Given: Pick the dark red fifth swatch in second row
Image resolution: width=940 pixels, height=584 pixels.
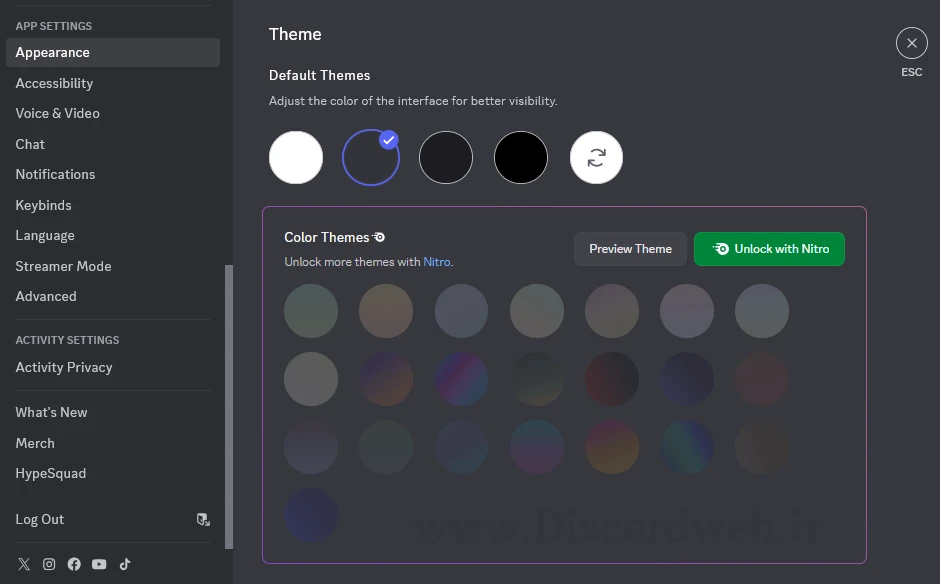Looking at the screenshot, I should click(x=612, y=379).
